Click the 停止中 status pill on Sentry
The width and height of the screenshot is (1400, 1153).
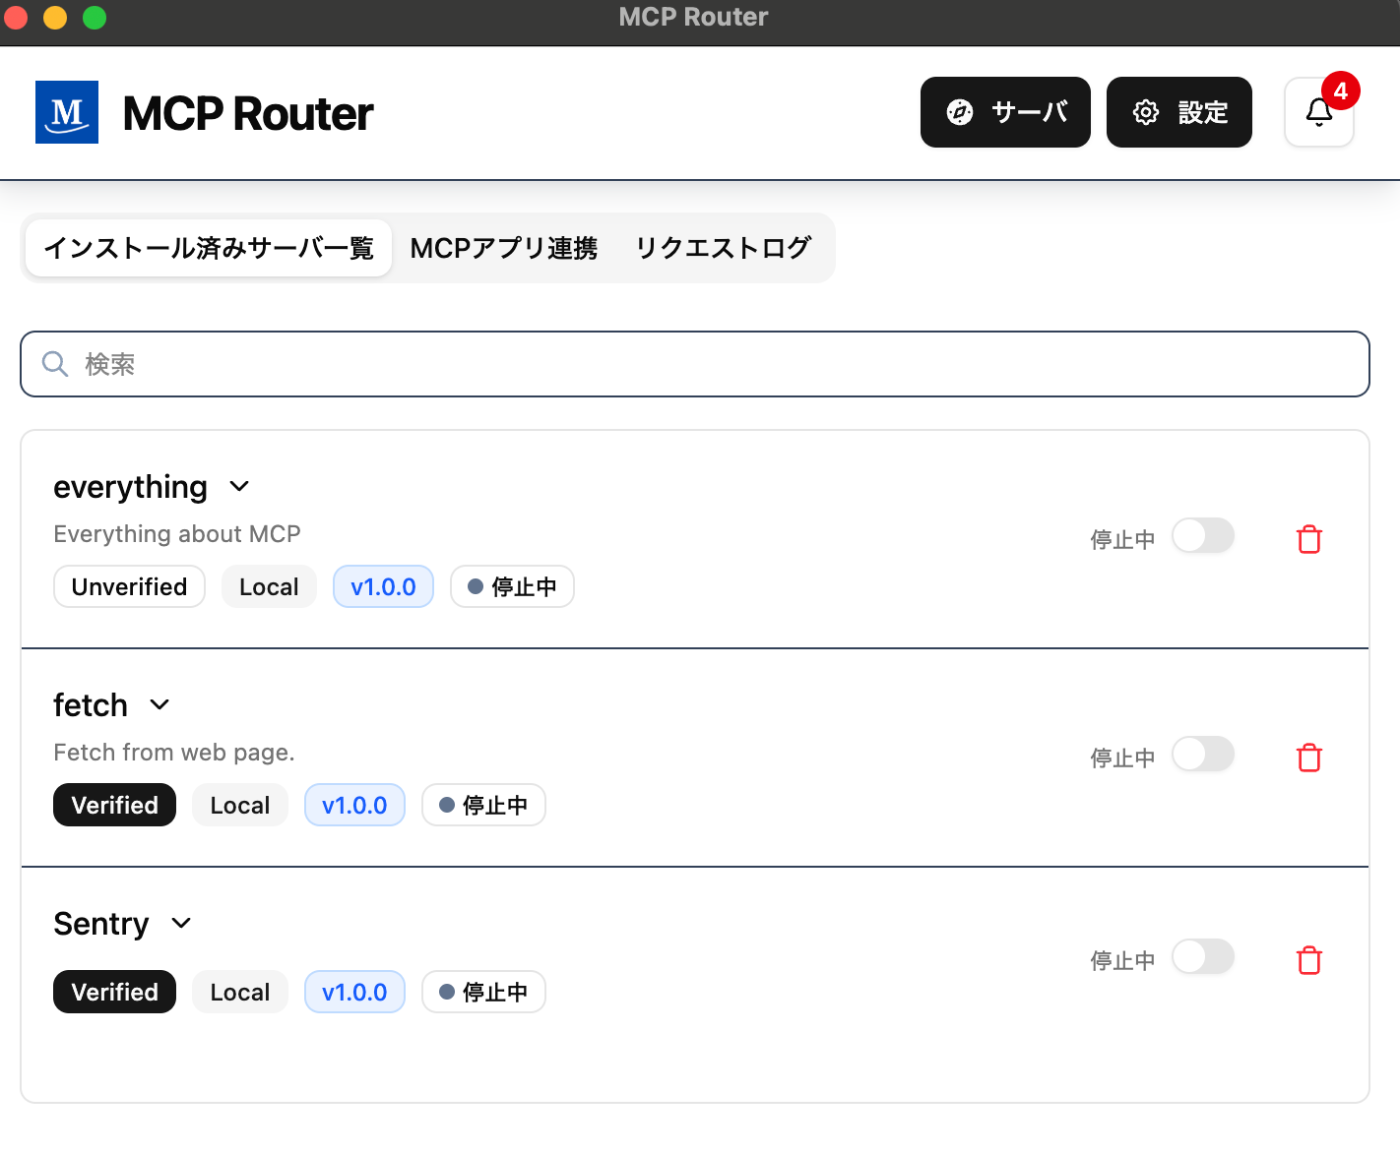[x=484, y=992]
